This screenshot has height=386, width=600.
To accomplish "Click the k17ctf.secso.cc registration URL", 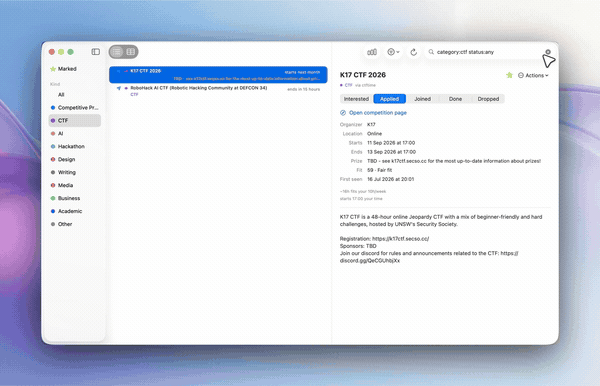I will pos(401,239).
